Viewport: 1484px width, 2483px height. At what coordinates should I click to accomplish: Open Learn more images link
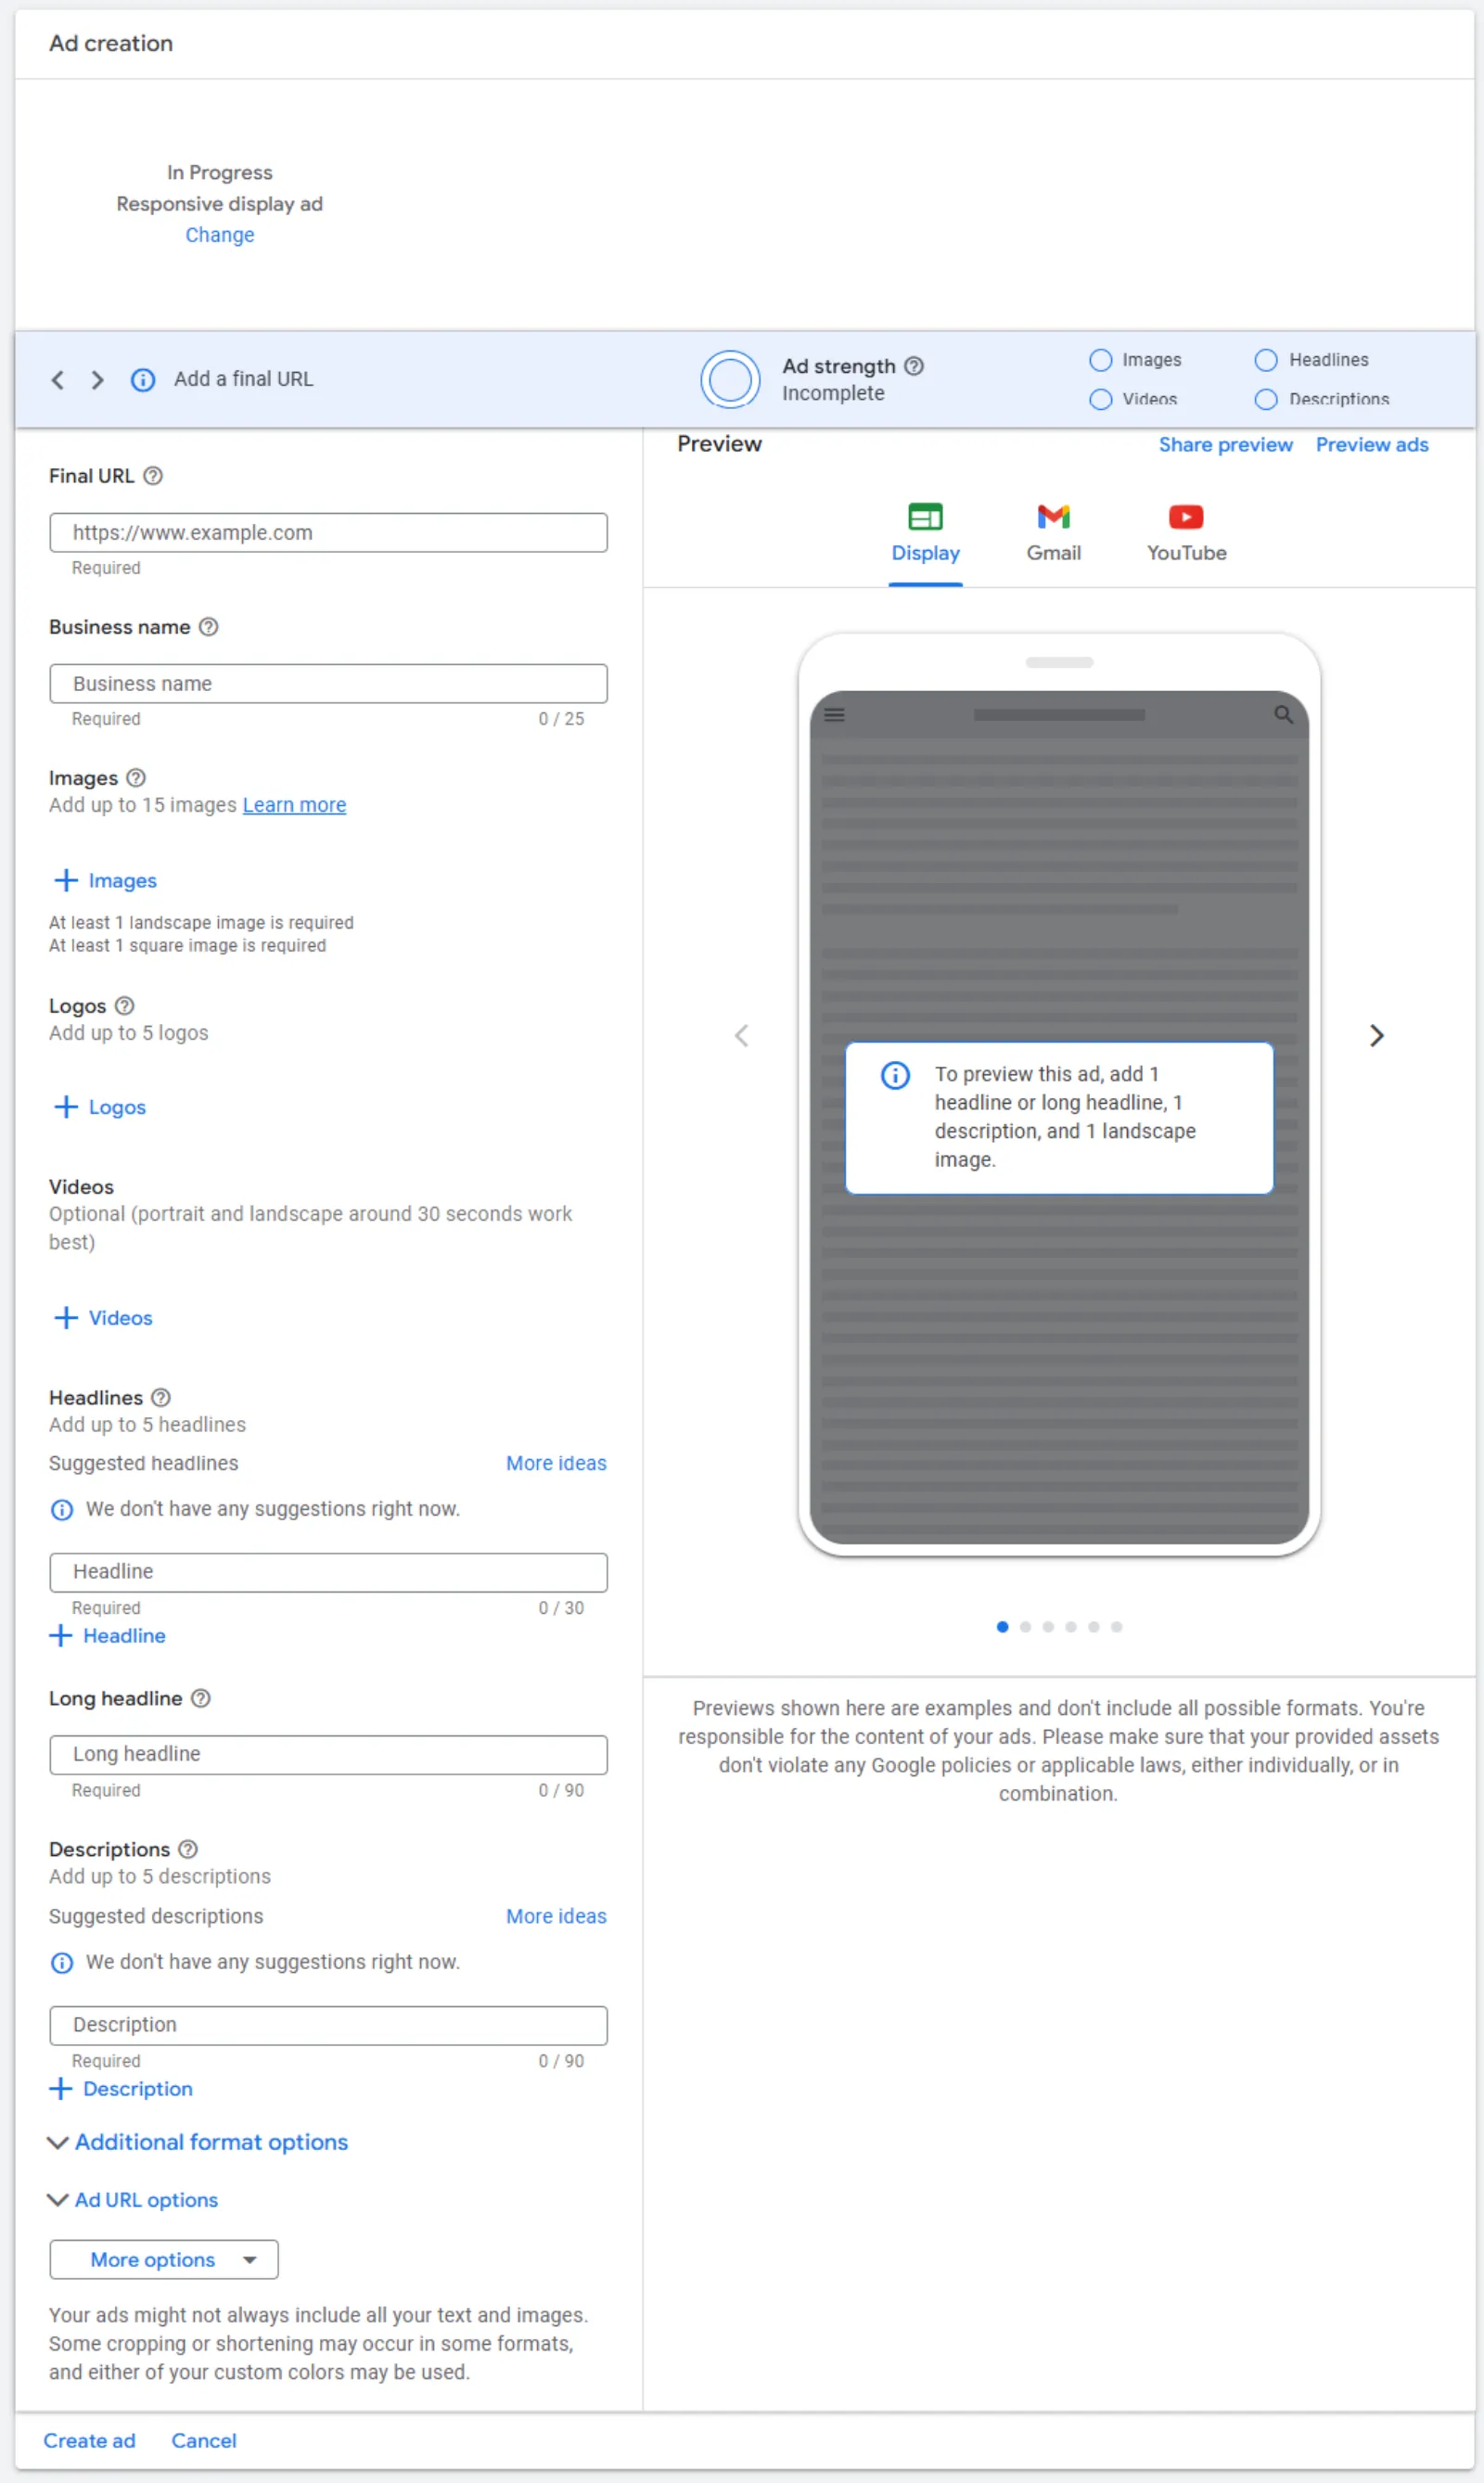tap(295, 806)
